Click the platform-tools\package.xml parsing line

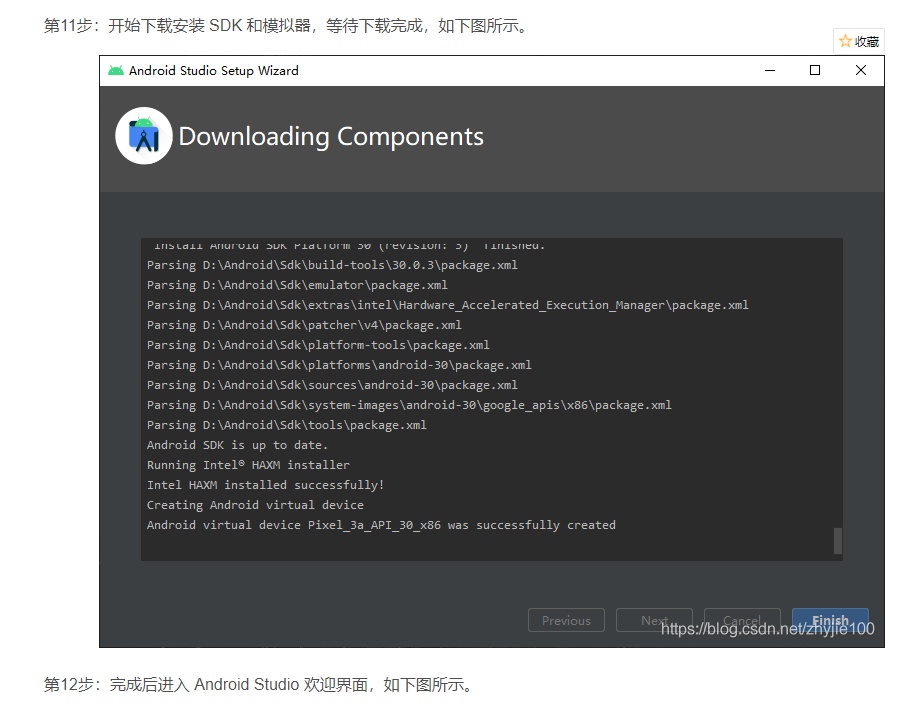(x=318, y=345)
